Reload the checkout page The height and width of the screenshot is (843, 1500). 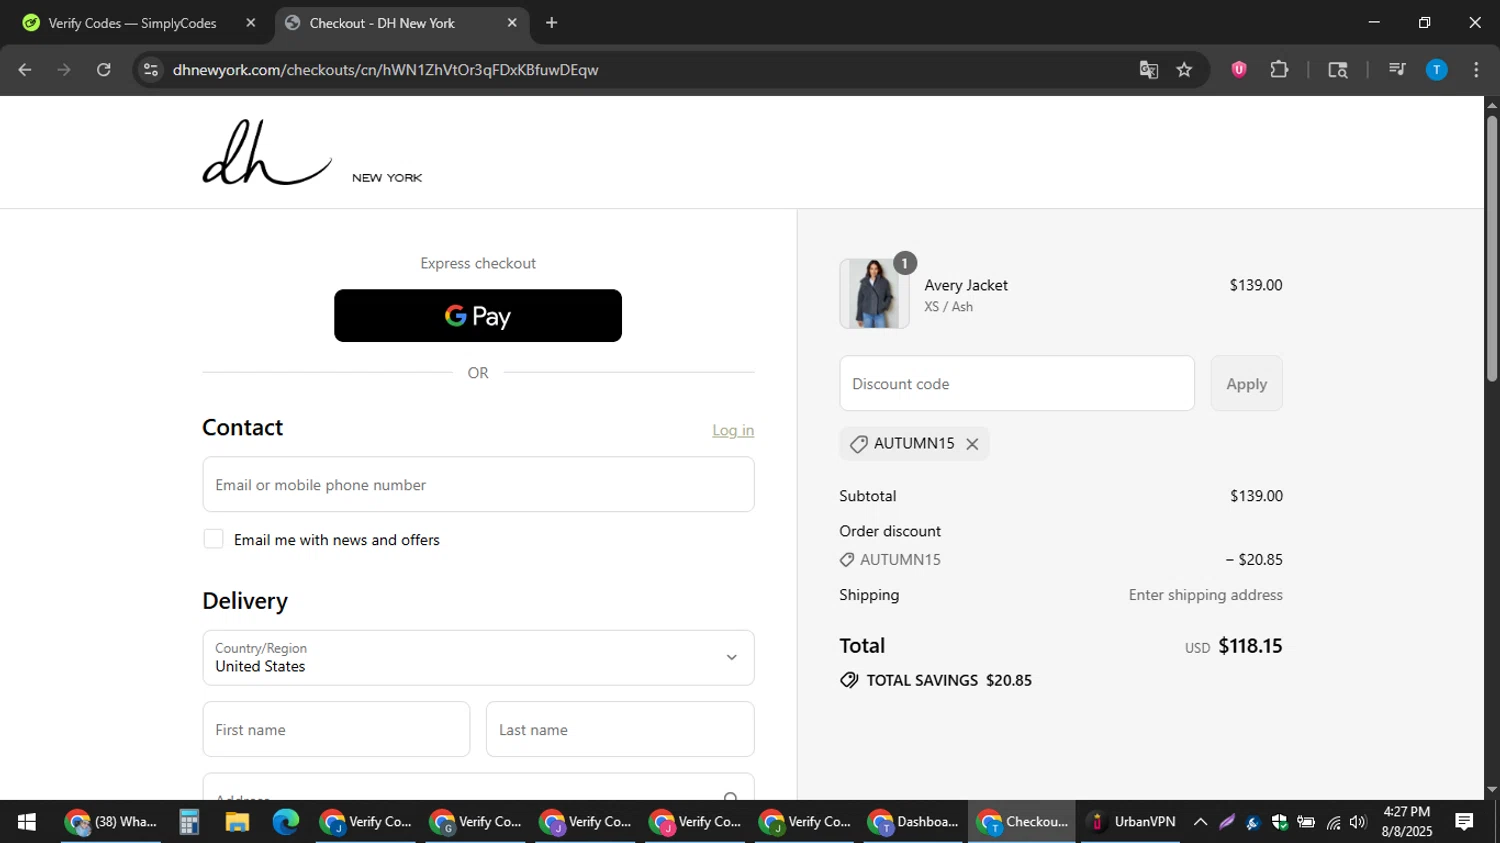point(104,70)
